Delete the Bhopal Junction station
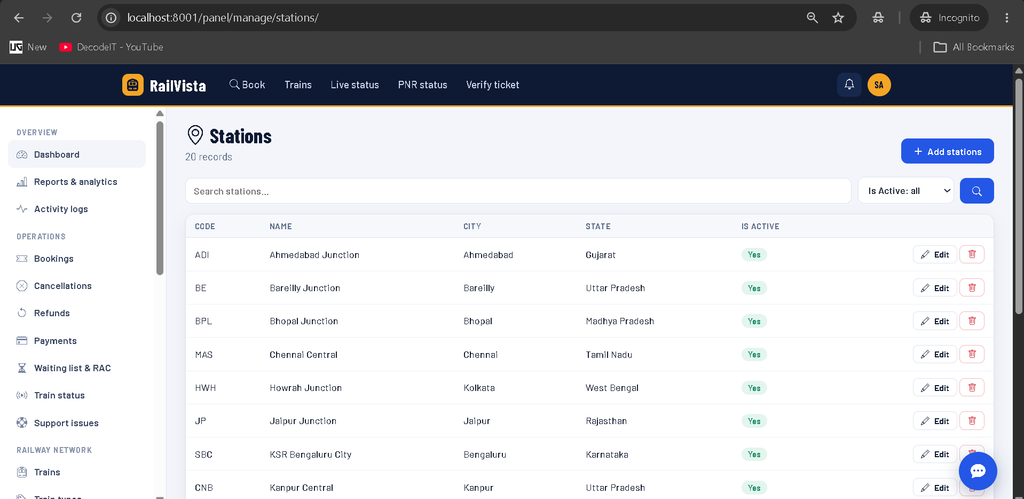This screenshot has width=1024, height=499. tap(972, 321)
